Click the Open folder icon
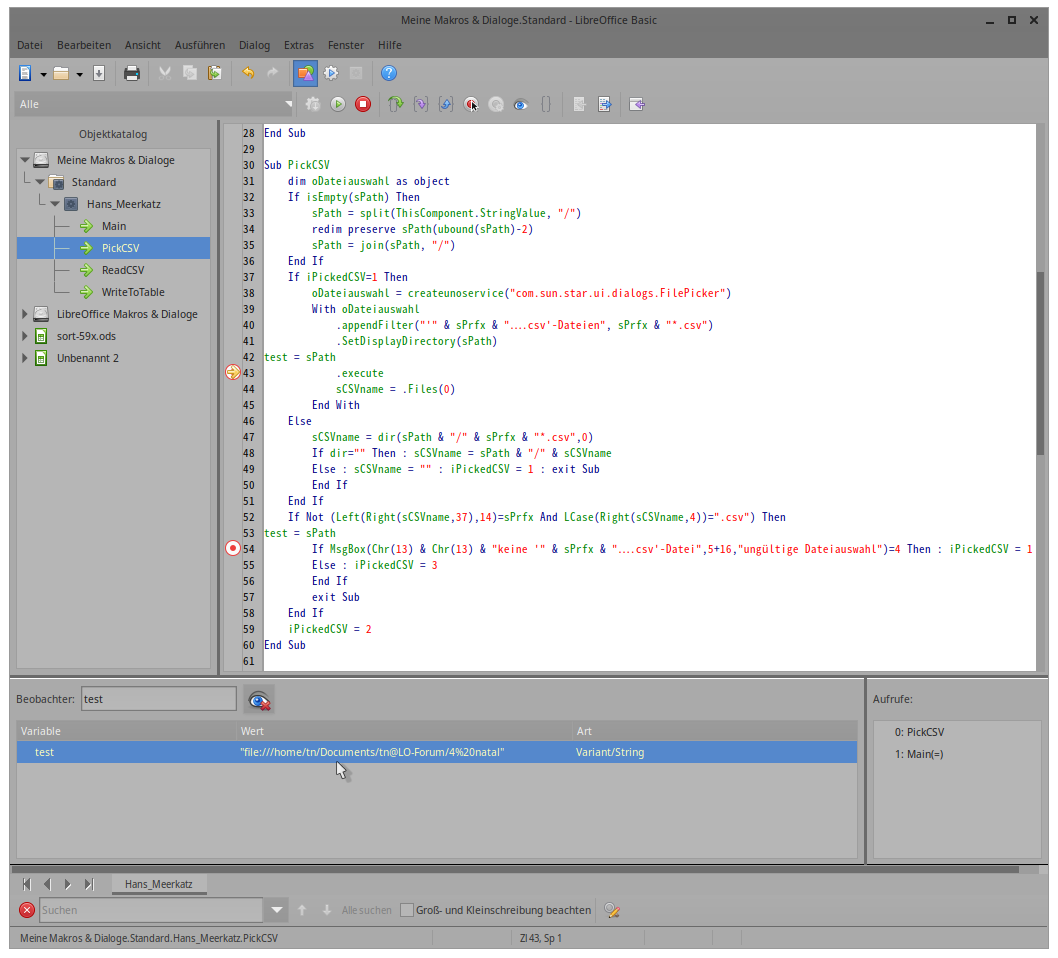Screen dimensions: 1058x958 pyautogui.click(x=61, y=73)
